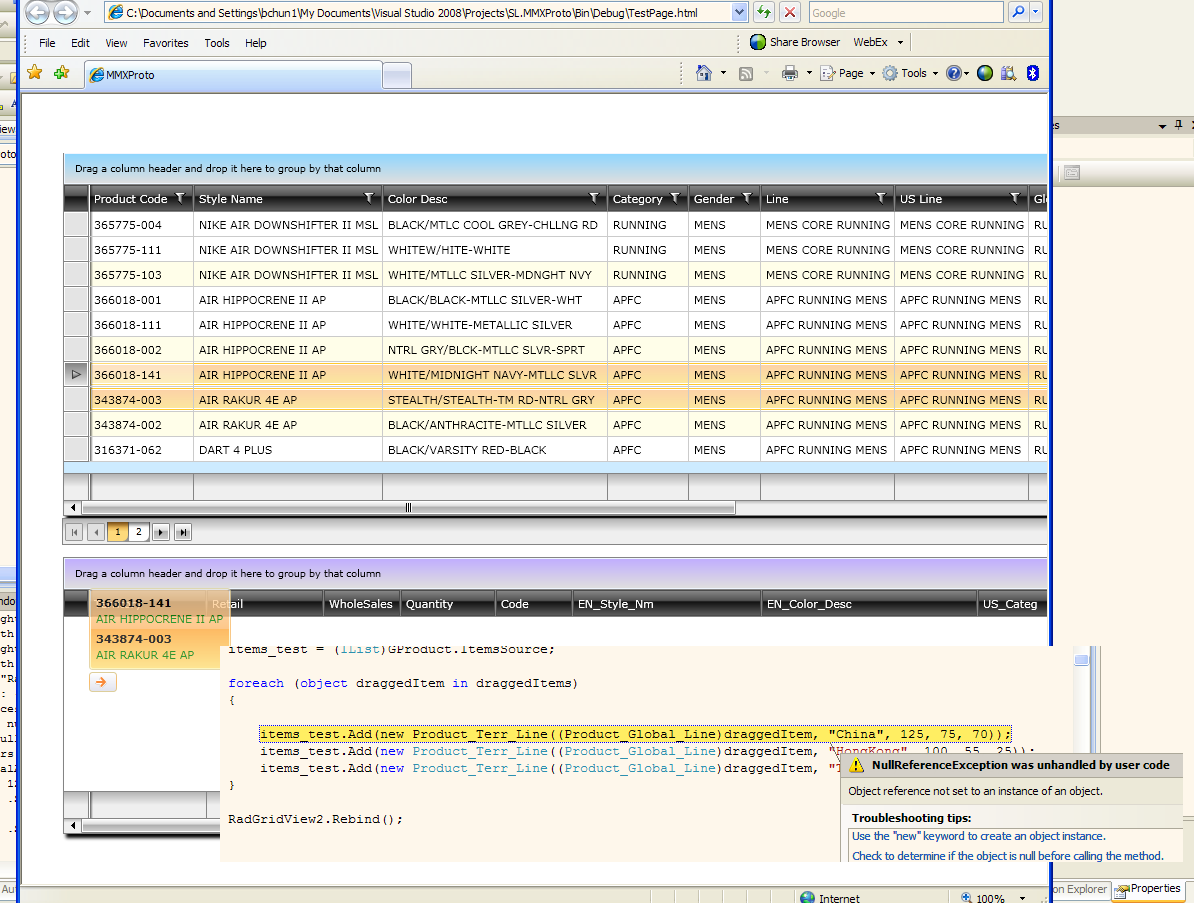Go to page 2 of the grid
This screenshot has height=903, width=1194.
click(139, 532)
